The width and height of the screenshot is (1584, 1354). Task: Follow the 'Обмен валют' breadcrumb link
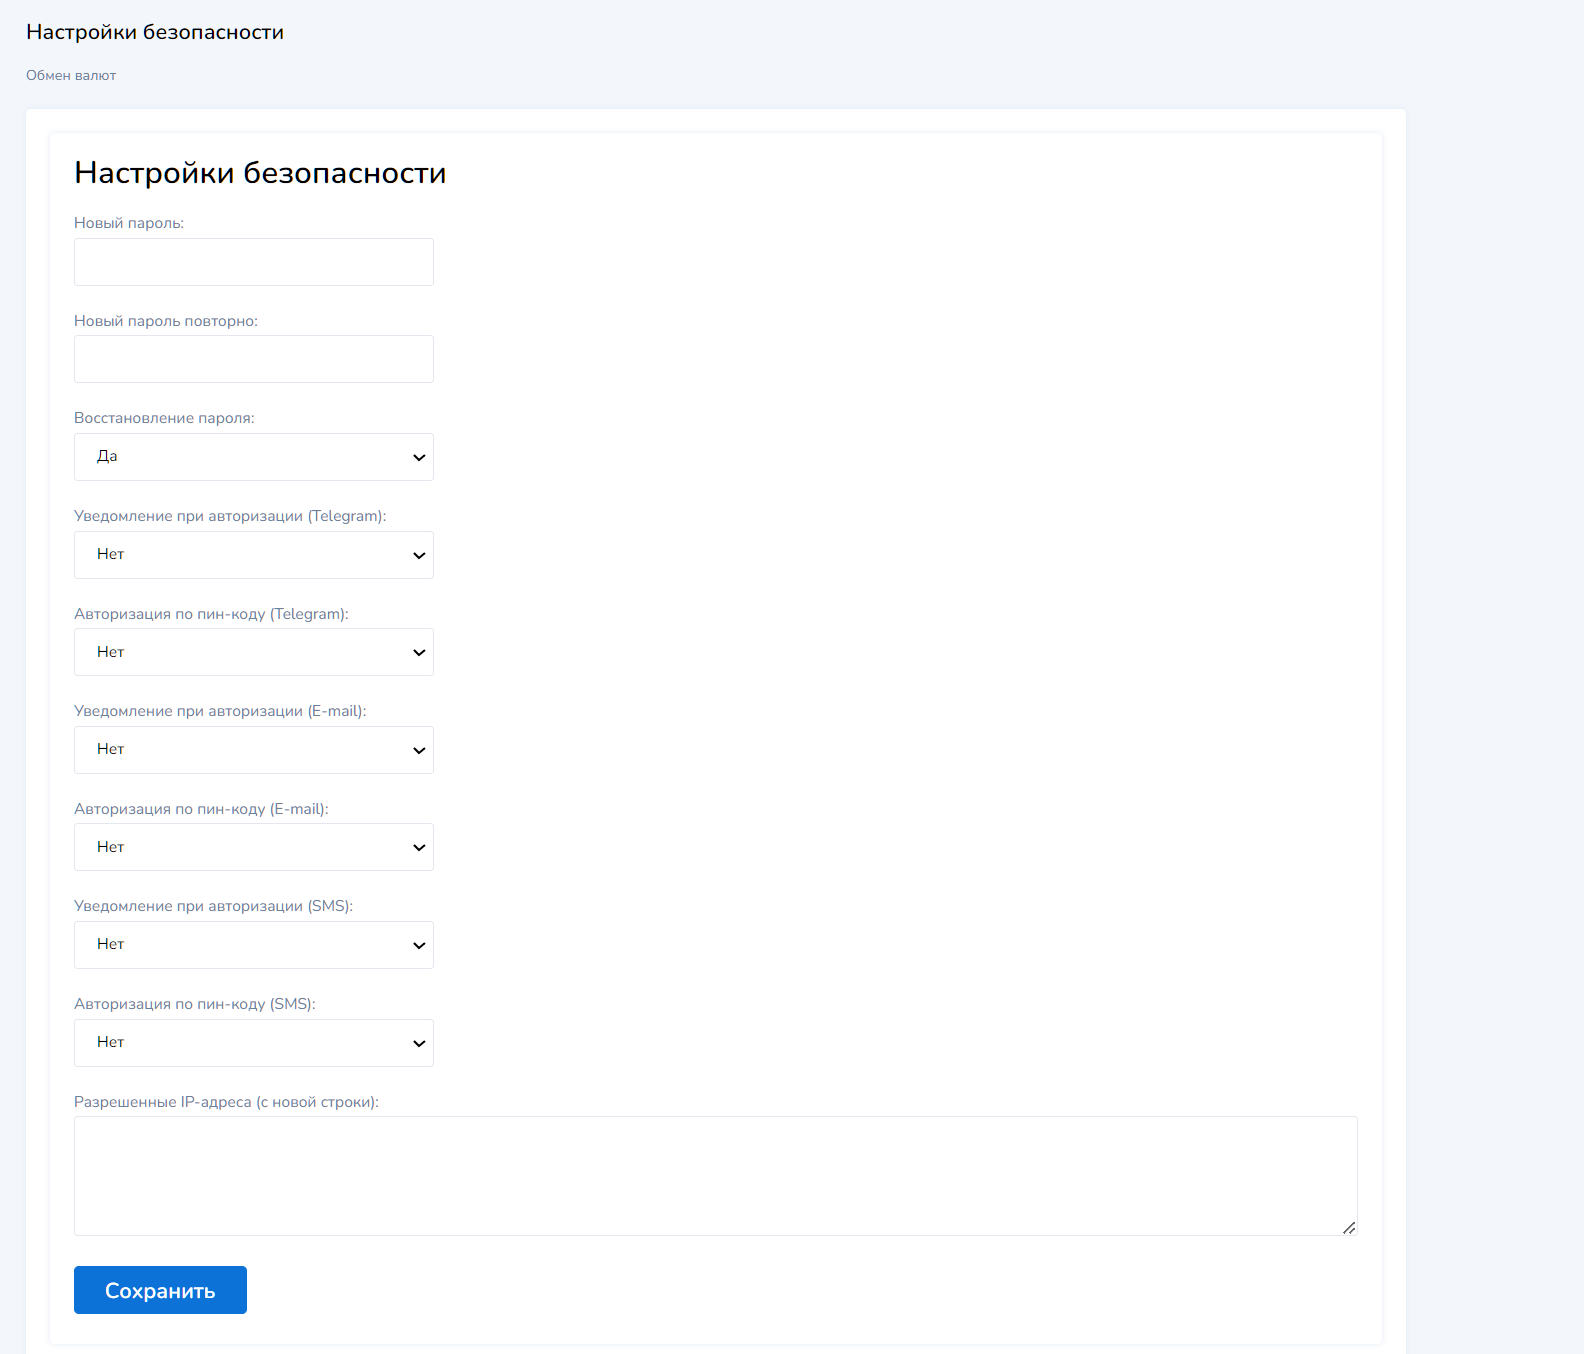pyautogui.click(x=71, y=76)
